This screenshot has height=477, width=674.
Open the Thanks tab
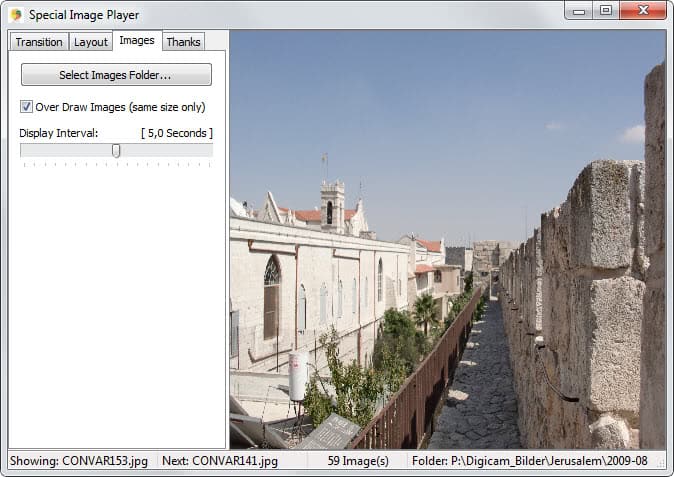point(184,42)
